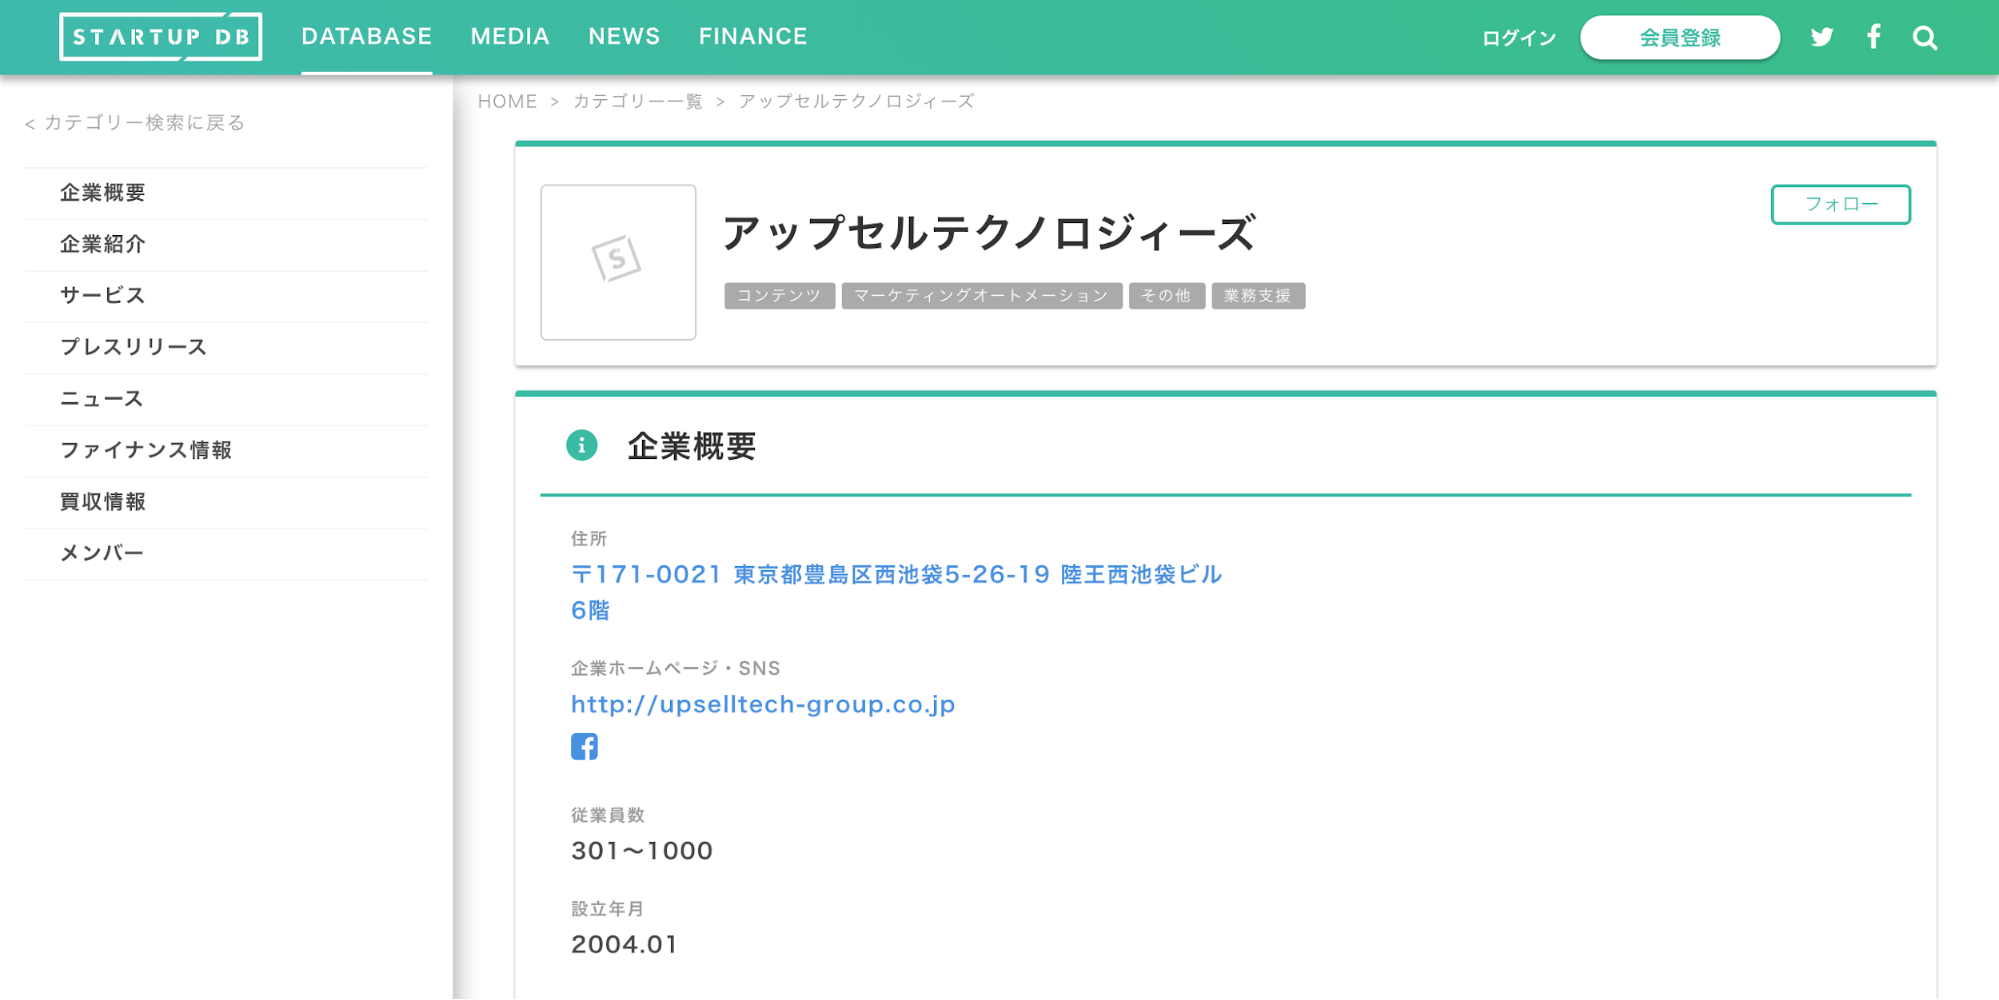This screenshot has width=1999, height=1000.
Task: Click the 企業ホームページ・SNS label
Action: pyautogui.click(x=675, y=668)
